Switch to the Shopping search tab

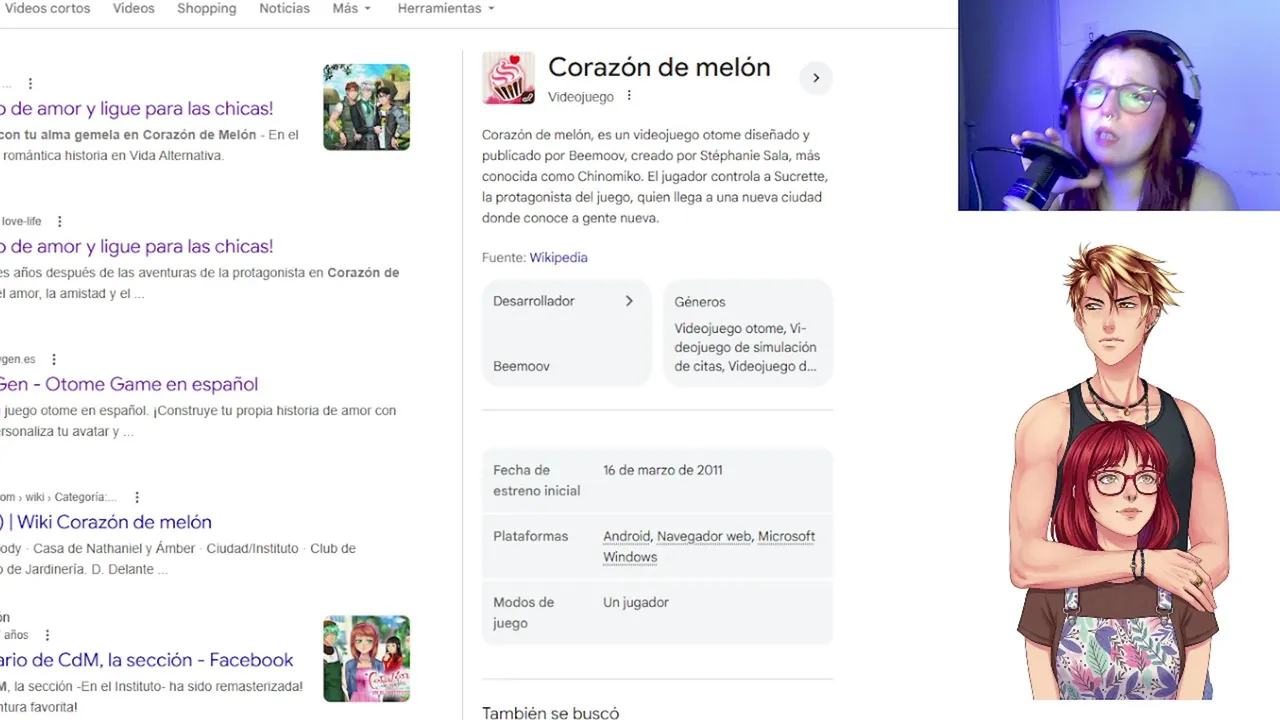click(207, 8)
